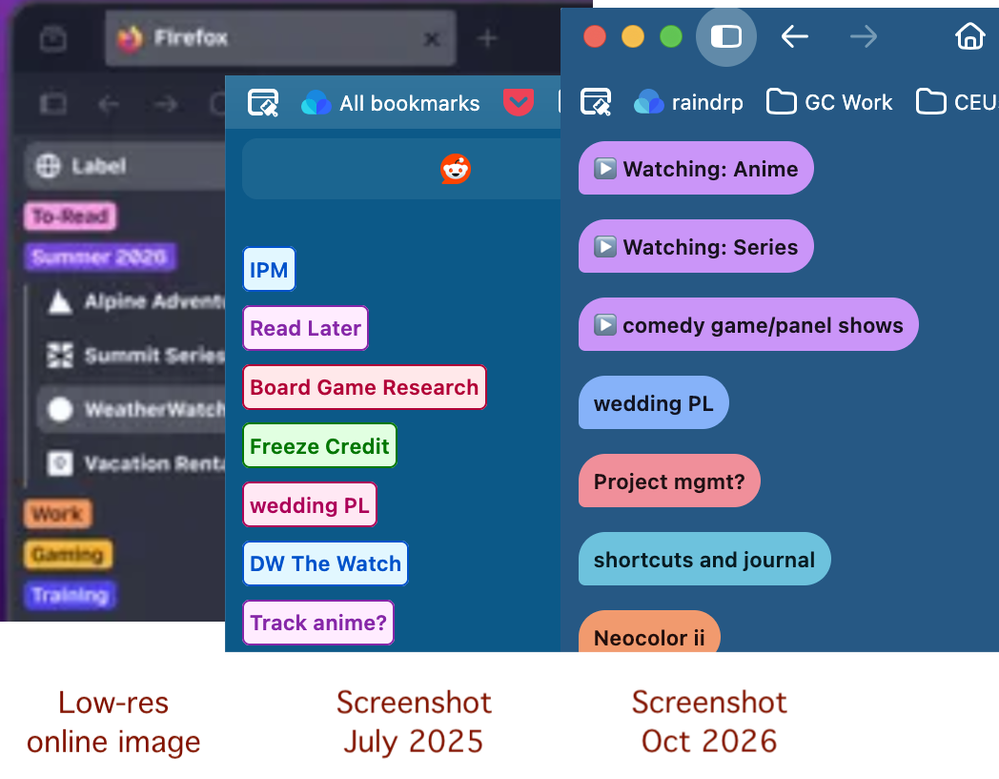Select the Watching: Anime tab group
Viewport: 999px width, 779px height.
coord(696,168)
